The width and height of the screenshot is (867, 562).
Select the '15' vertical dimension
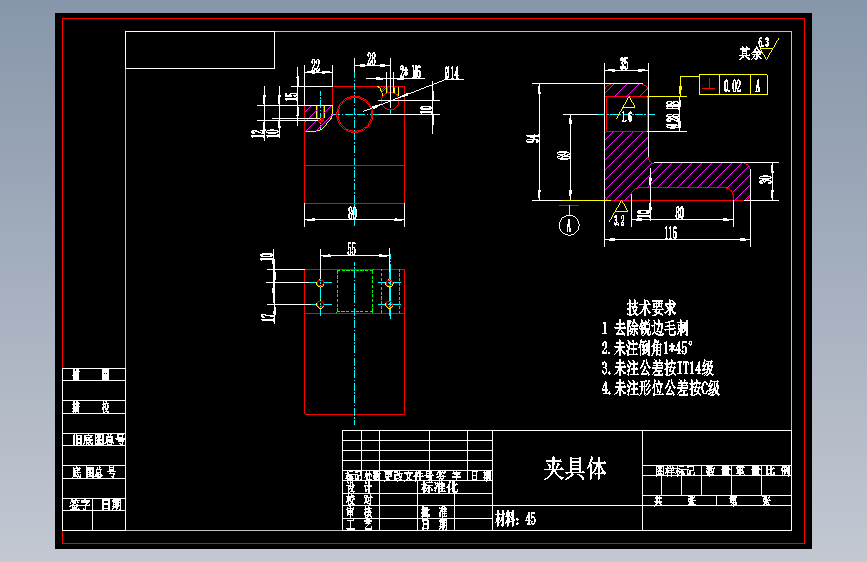click(291, 96)
